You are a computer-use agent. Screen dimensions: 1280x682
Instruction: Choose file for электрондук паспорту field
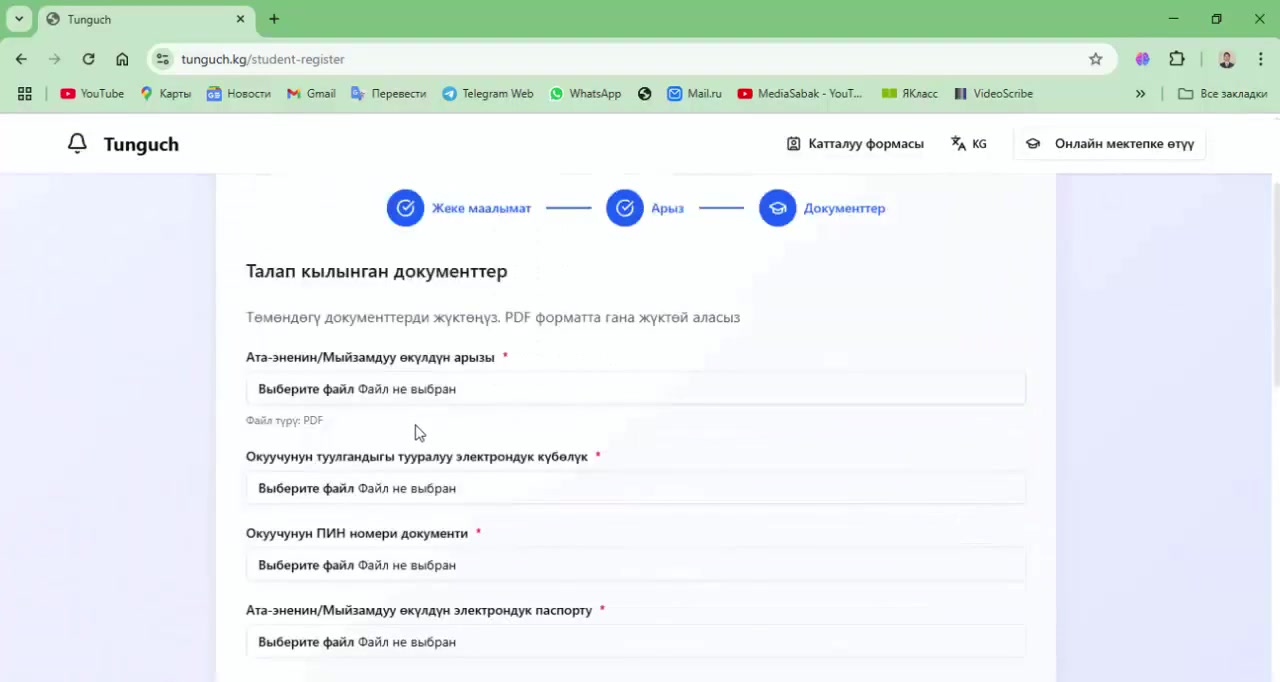pos(636,642)
